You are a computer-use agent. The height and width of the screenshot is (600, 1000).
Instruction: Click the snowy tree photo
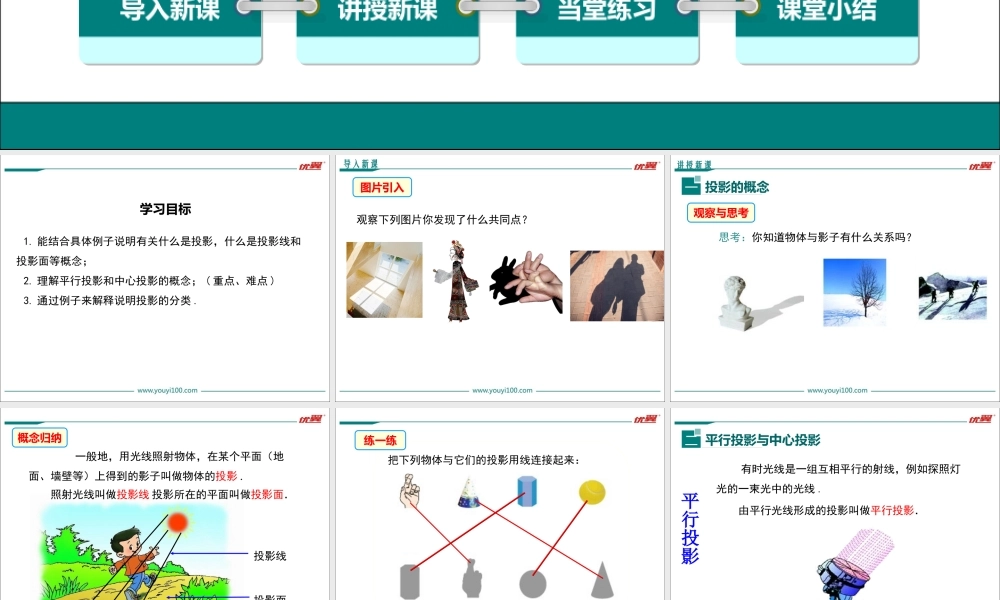point(854,292)
